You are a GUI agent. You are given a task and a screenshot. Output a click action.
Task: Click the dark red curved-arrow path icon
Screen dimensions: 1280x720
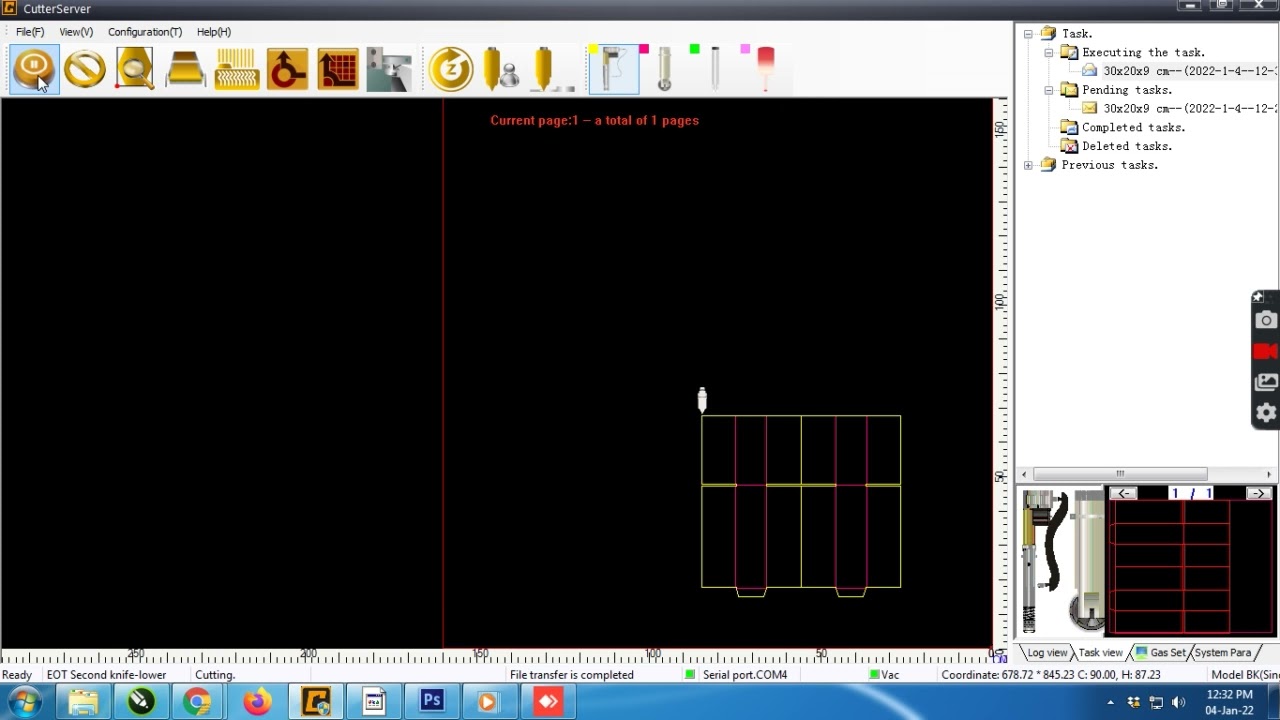point(287,69)
